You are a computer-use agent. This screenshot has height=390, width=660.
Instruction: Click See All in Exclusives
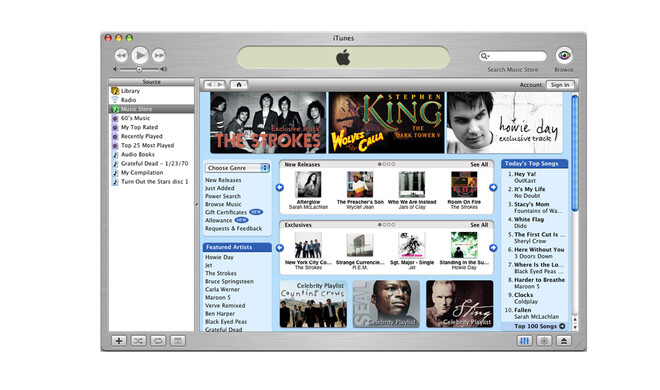tap(479, 225)
